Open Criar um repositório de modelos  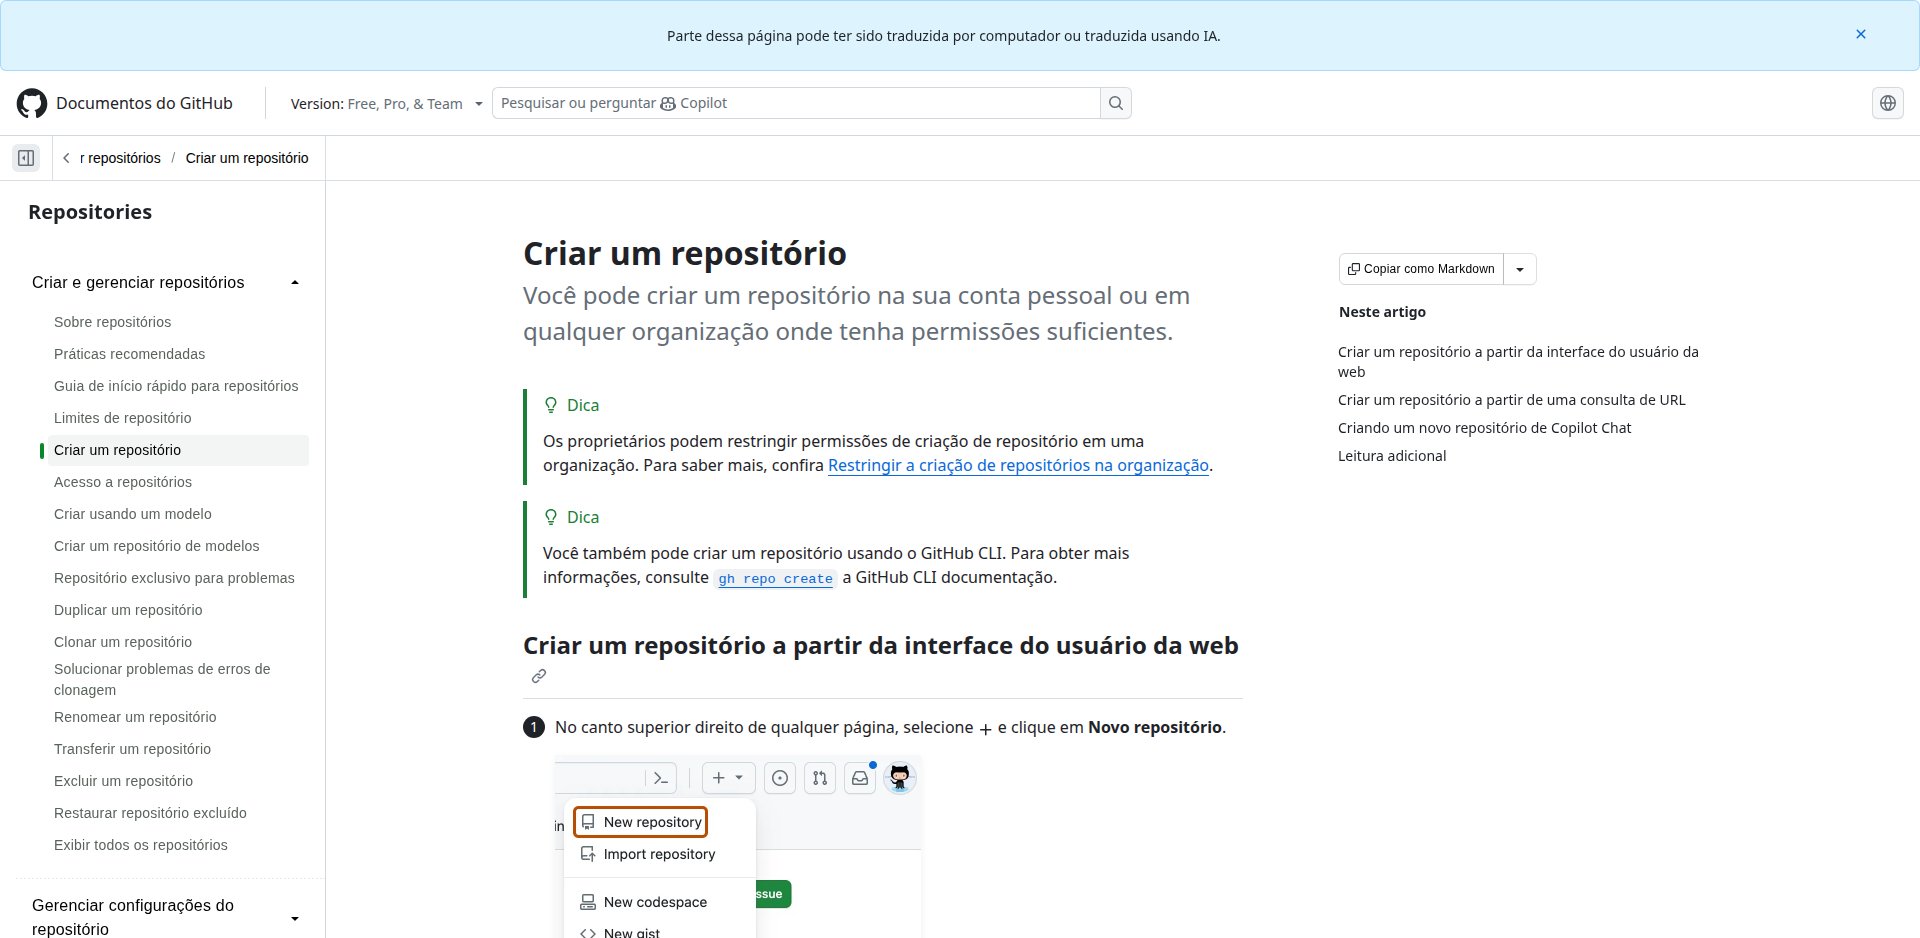(156, 546)
